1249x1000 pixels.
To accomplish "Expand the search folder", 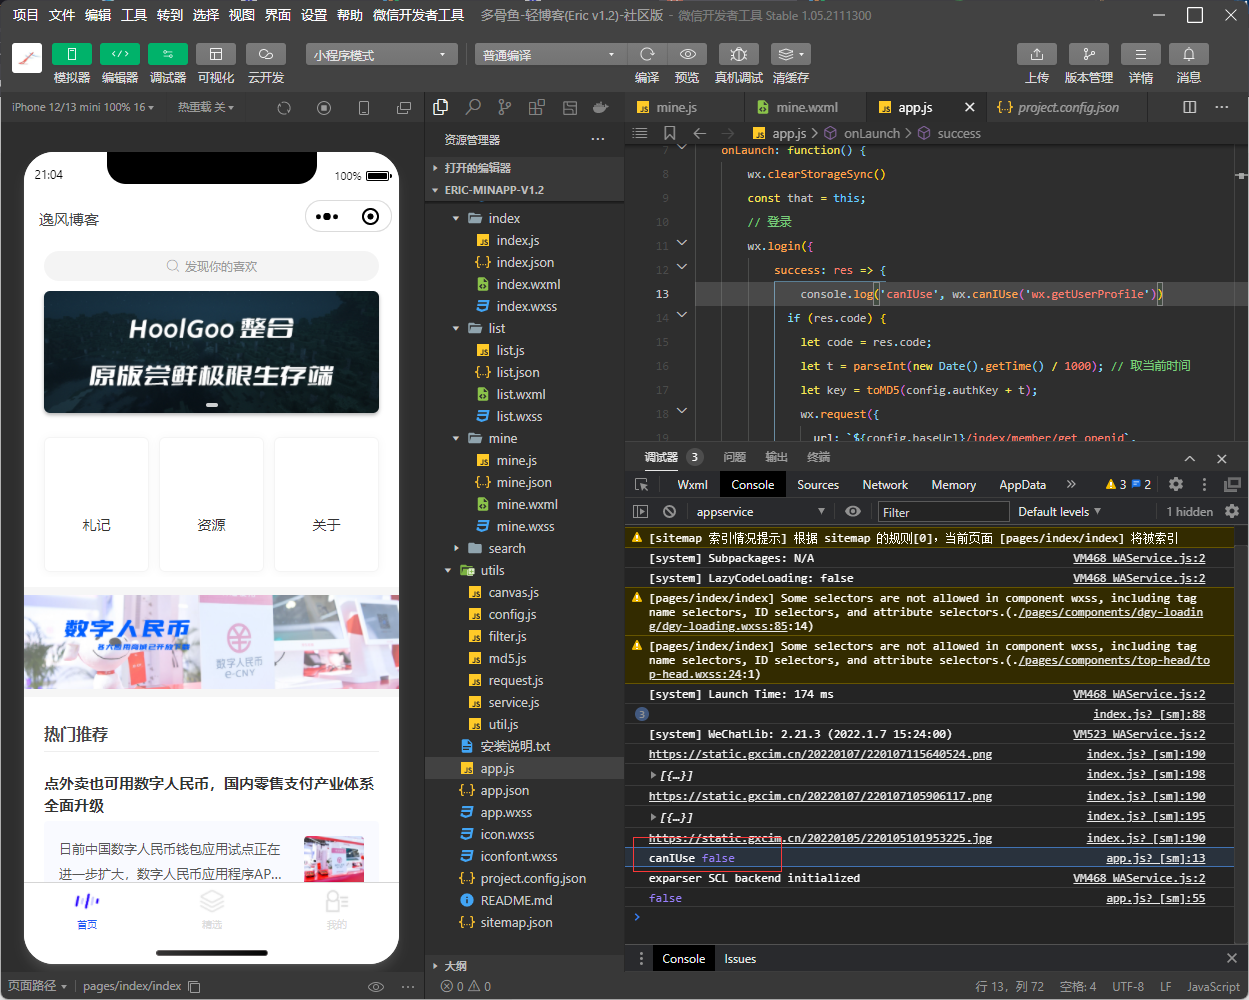I will coord(525,548).
